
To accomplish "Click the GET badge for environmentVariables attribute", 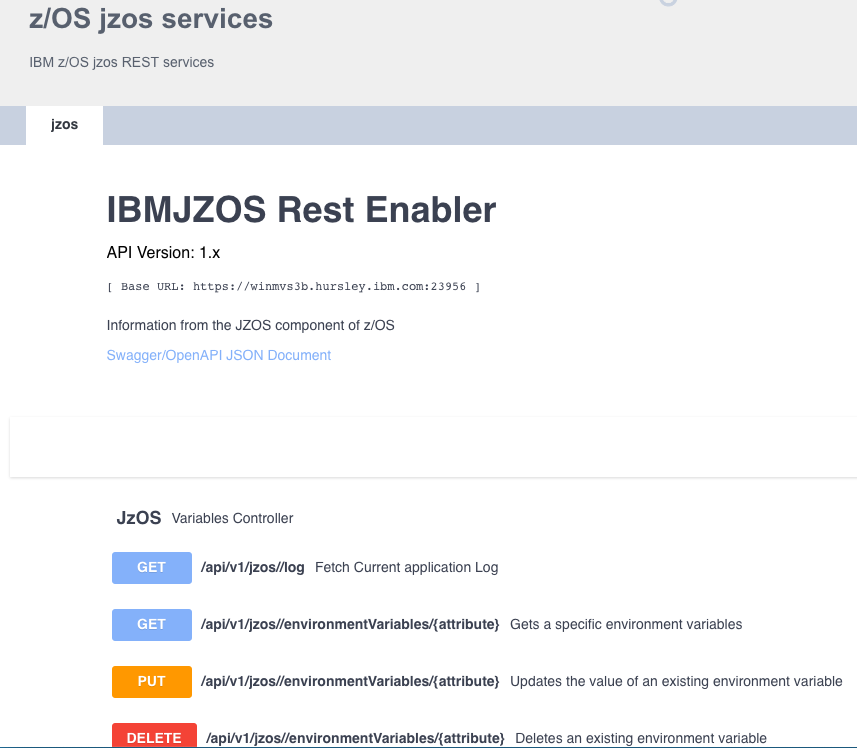I will (x=152, y=625).
